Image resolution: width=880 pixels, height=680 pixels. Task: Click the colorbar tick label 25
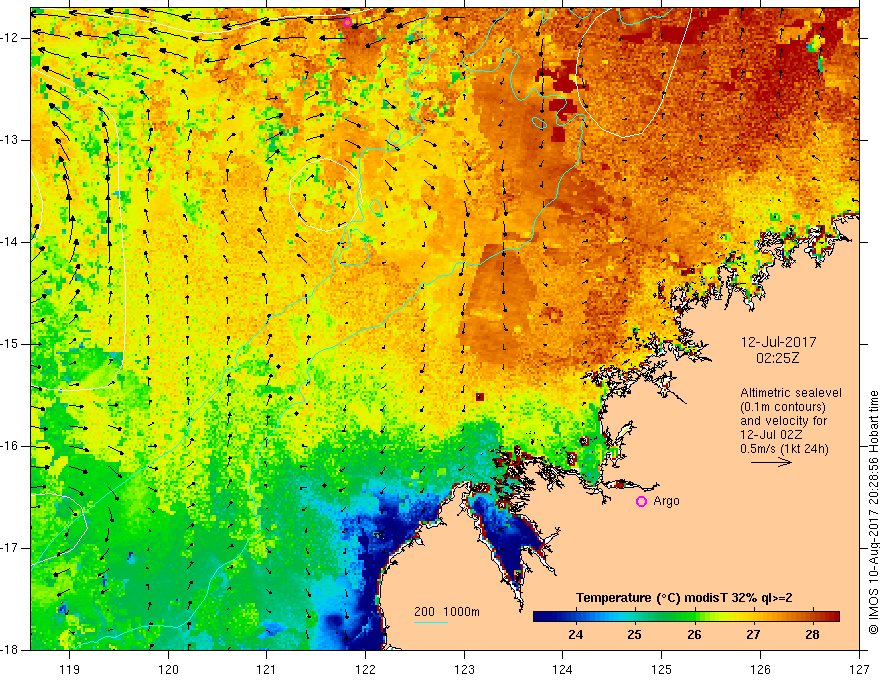pos(635,635)
